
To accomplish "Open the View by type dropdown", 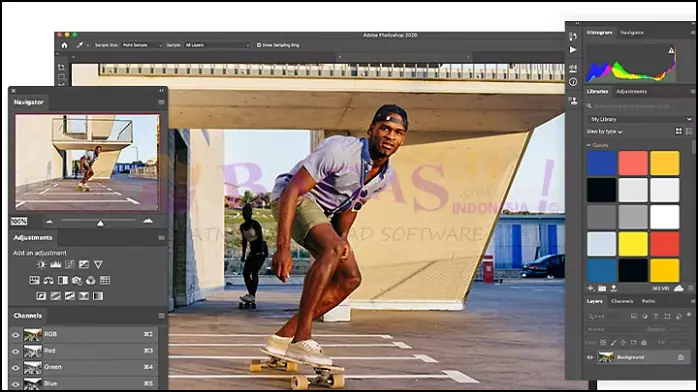I will click(604, 132).
